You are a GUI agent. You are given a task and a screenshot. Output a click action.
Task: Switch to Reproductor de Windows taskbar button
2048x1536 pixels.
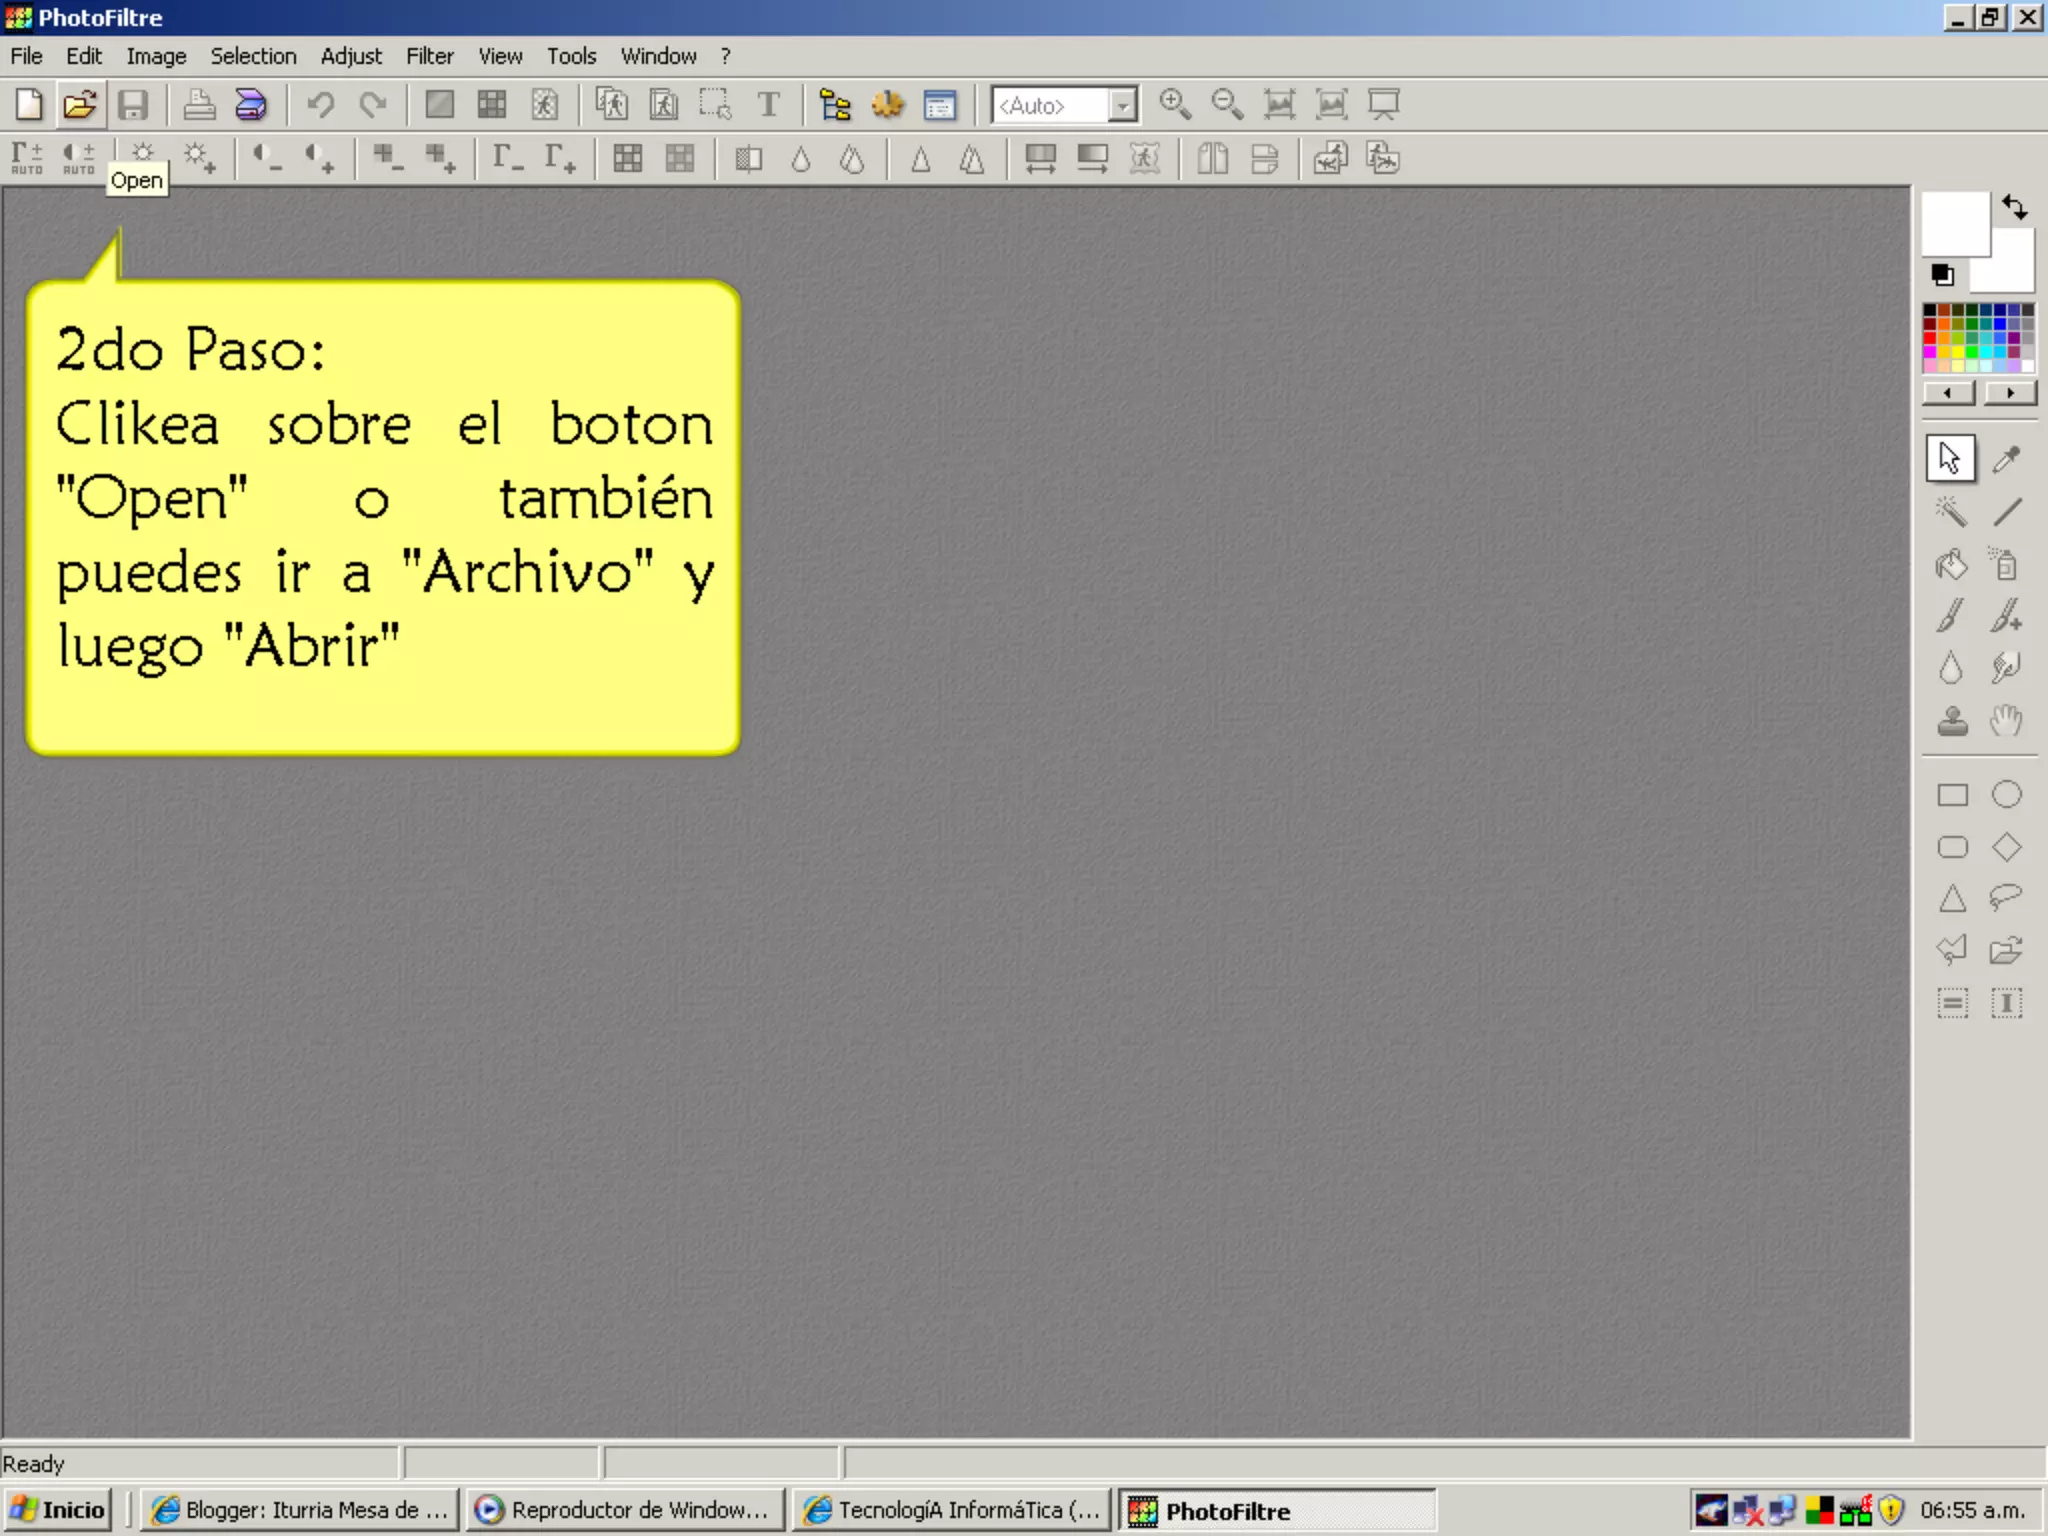tap(625, 1509)
